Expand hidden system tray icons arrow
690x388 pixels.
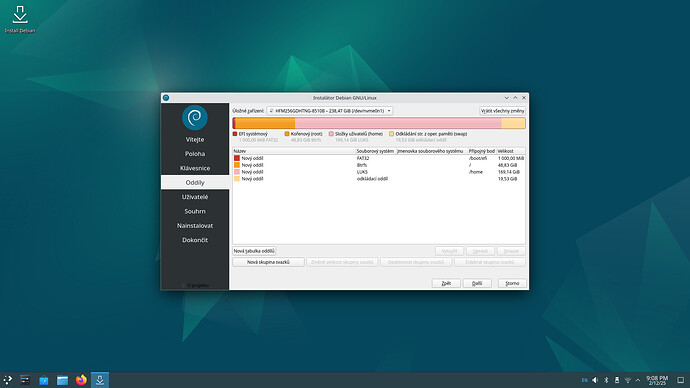638,380
